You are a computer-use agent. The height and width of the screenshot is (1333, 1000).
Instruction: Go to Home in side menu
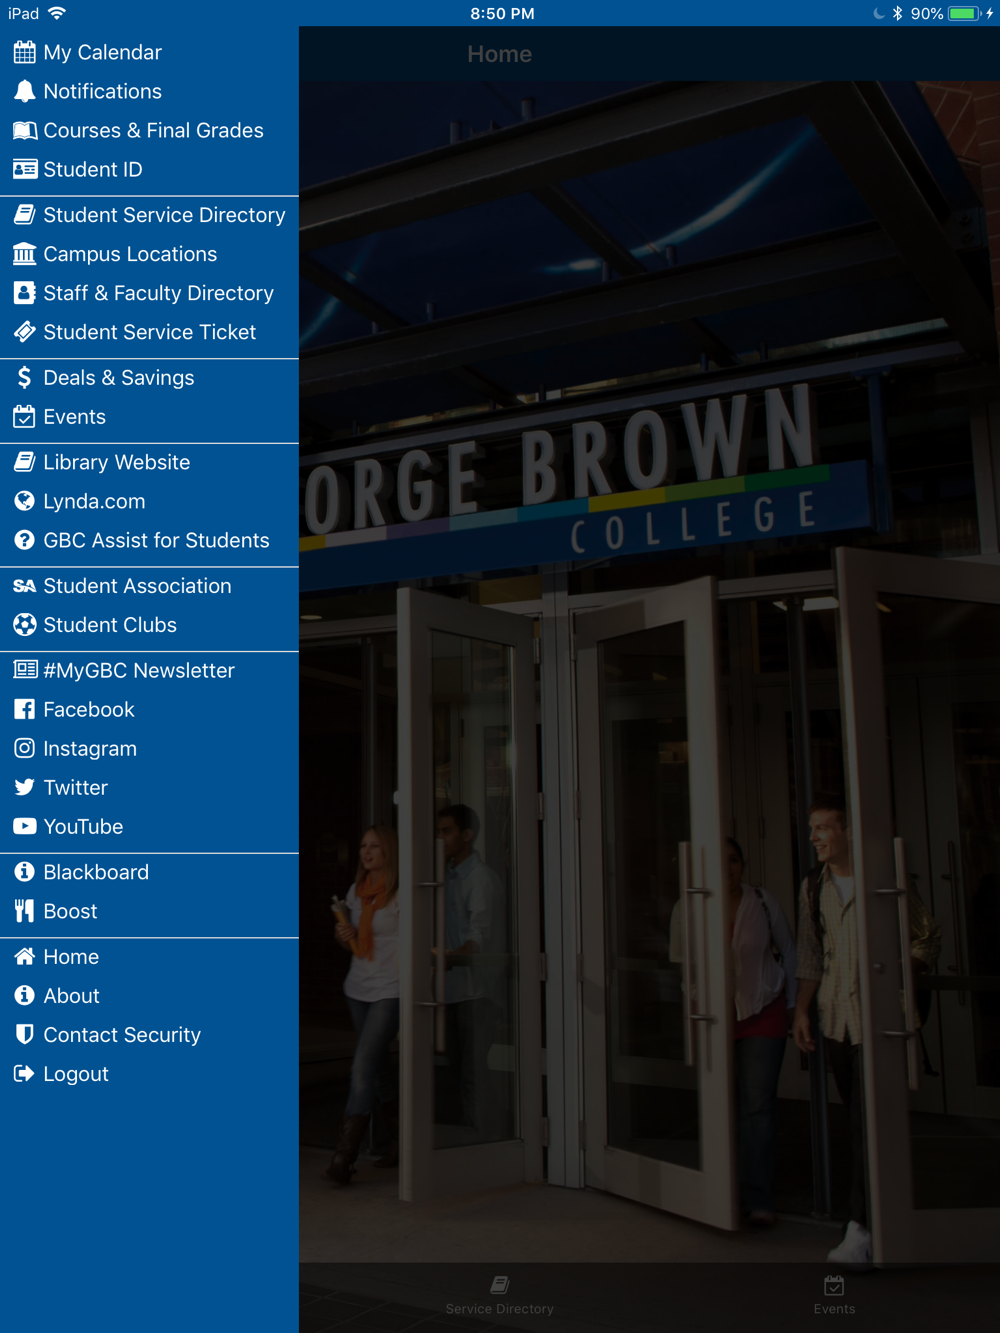tap(149, 957)
